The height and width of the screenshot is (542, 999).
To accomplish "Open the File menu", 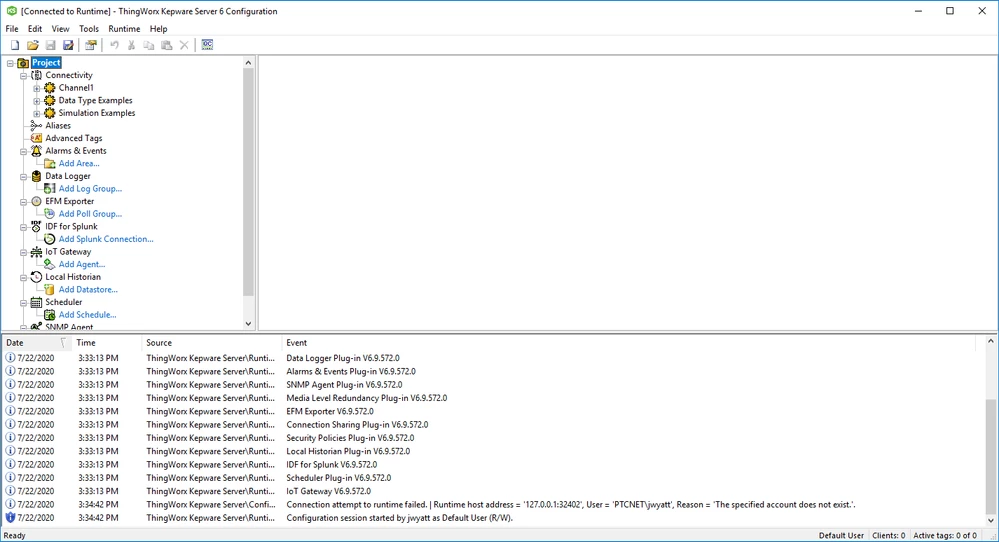I will pyautogui.click(x=12, y=29).
